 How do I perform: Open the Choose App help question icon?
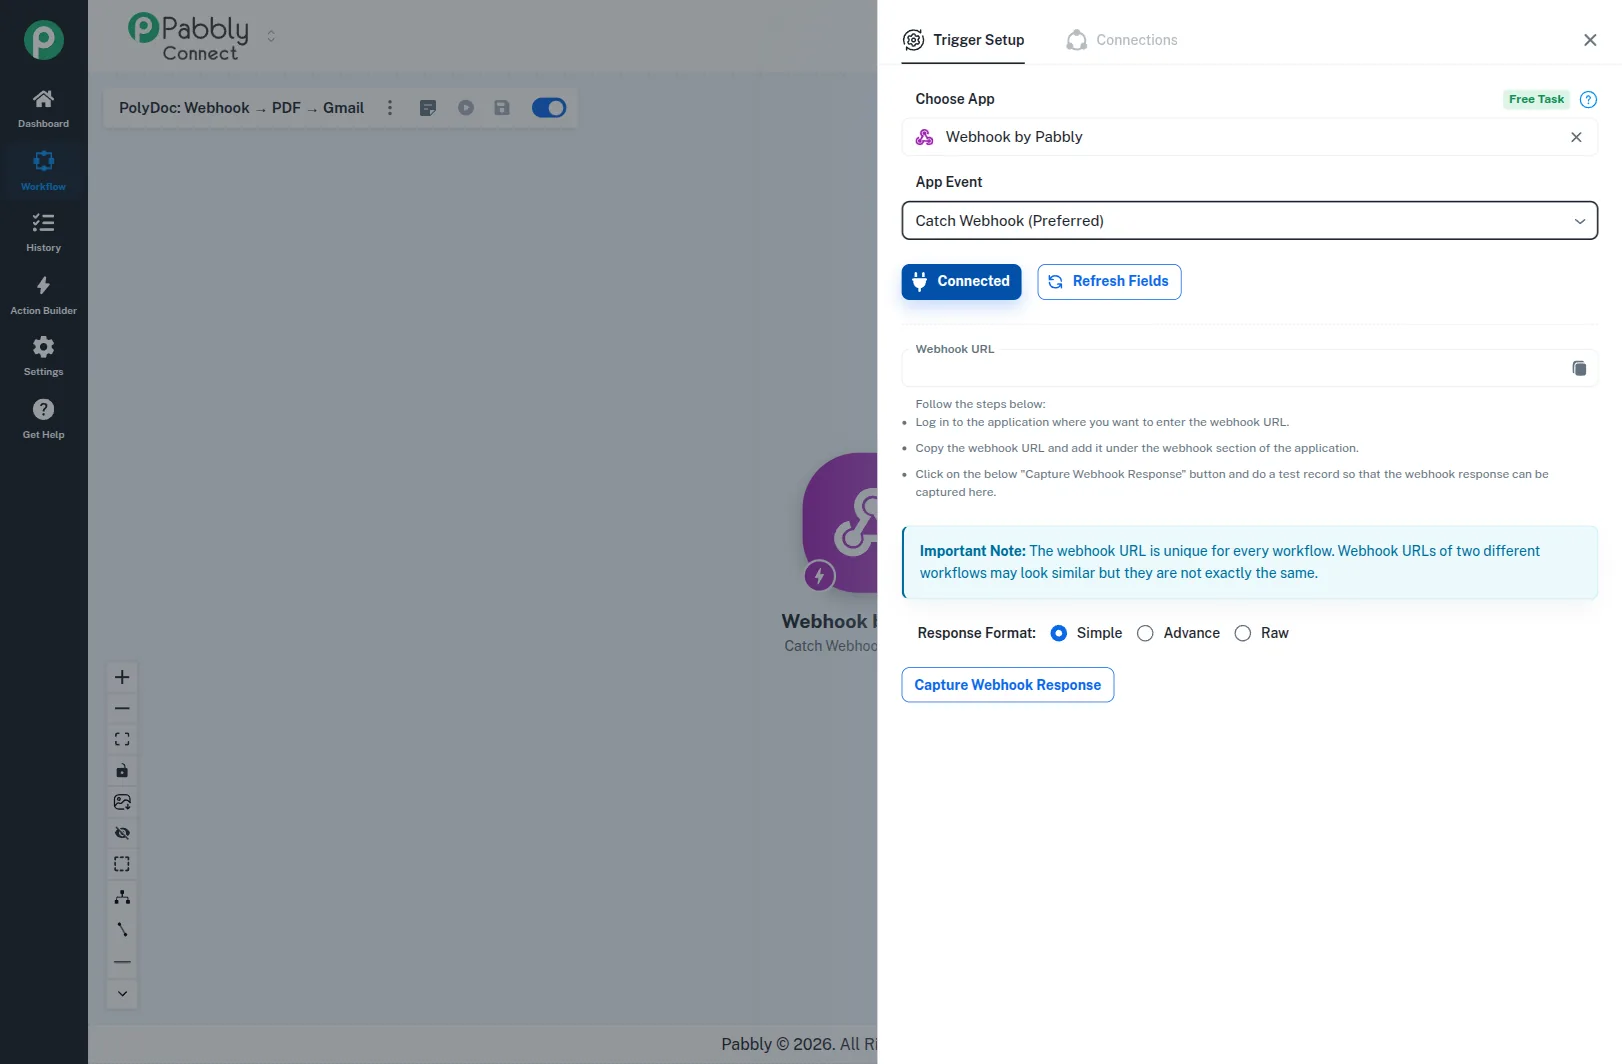pyautogui.click(x=1588, y=99)
